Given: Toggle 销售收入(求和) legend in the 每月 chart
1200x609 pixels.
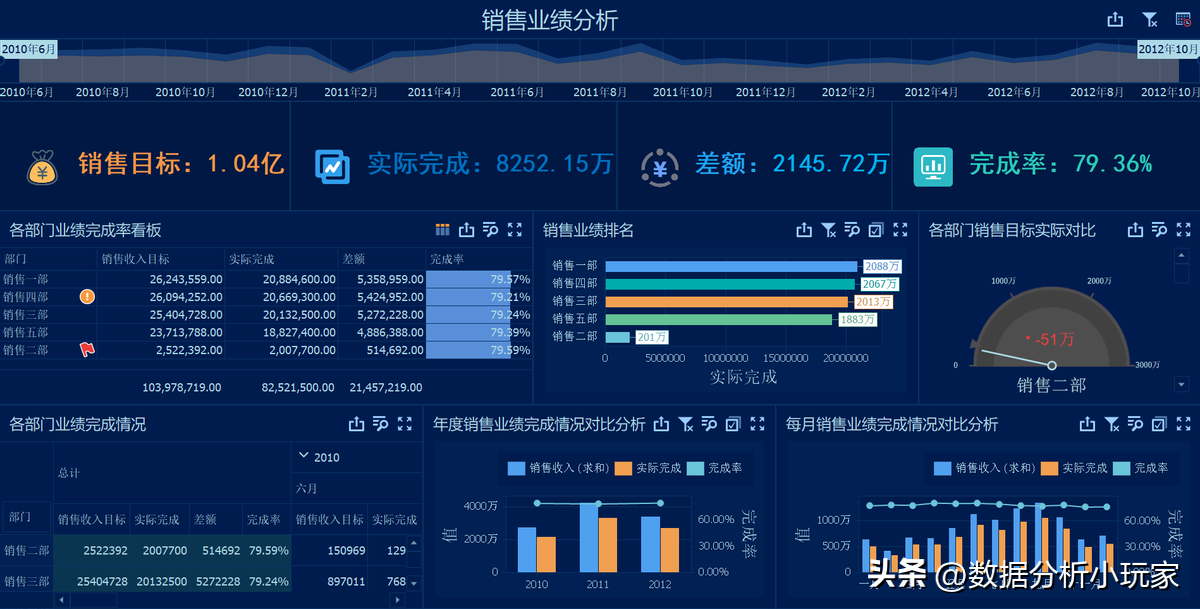Looking at the screenshot, I should 982,468.
